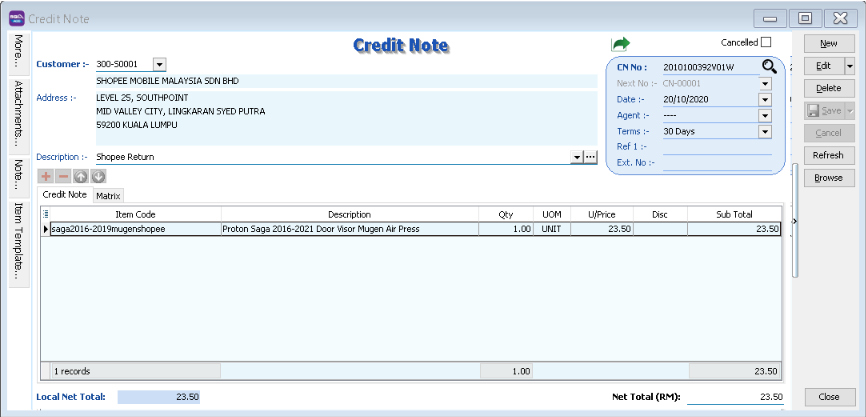Click the New button
This screenshot has width=866, height=417.
tap(828, 44)
